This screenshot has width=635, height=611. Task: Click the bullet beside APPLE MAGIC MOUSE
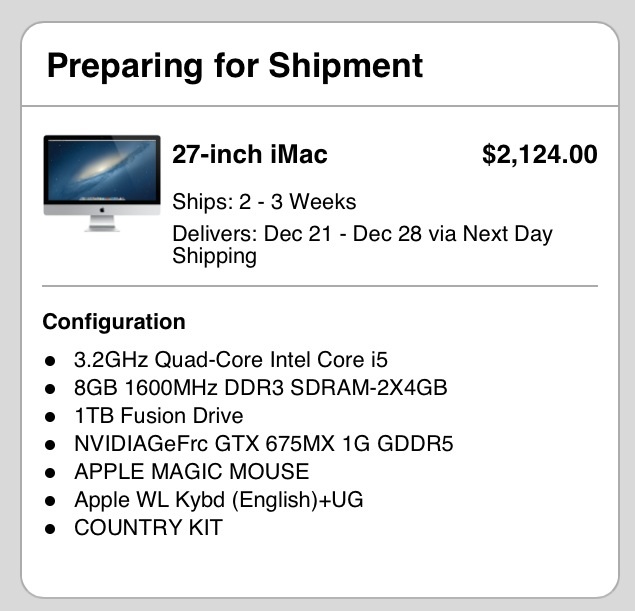(x=50, y=473)
